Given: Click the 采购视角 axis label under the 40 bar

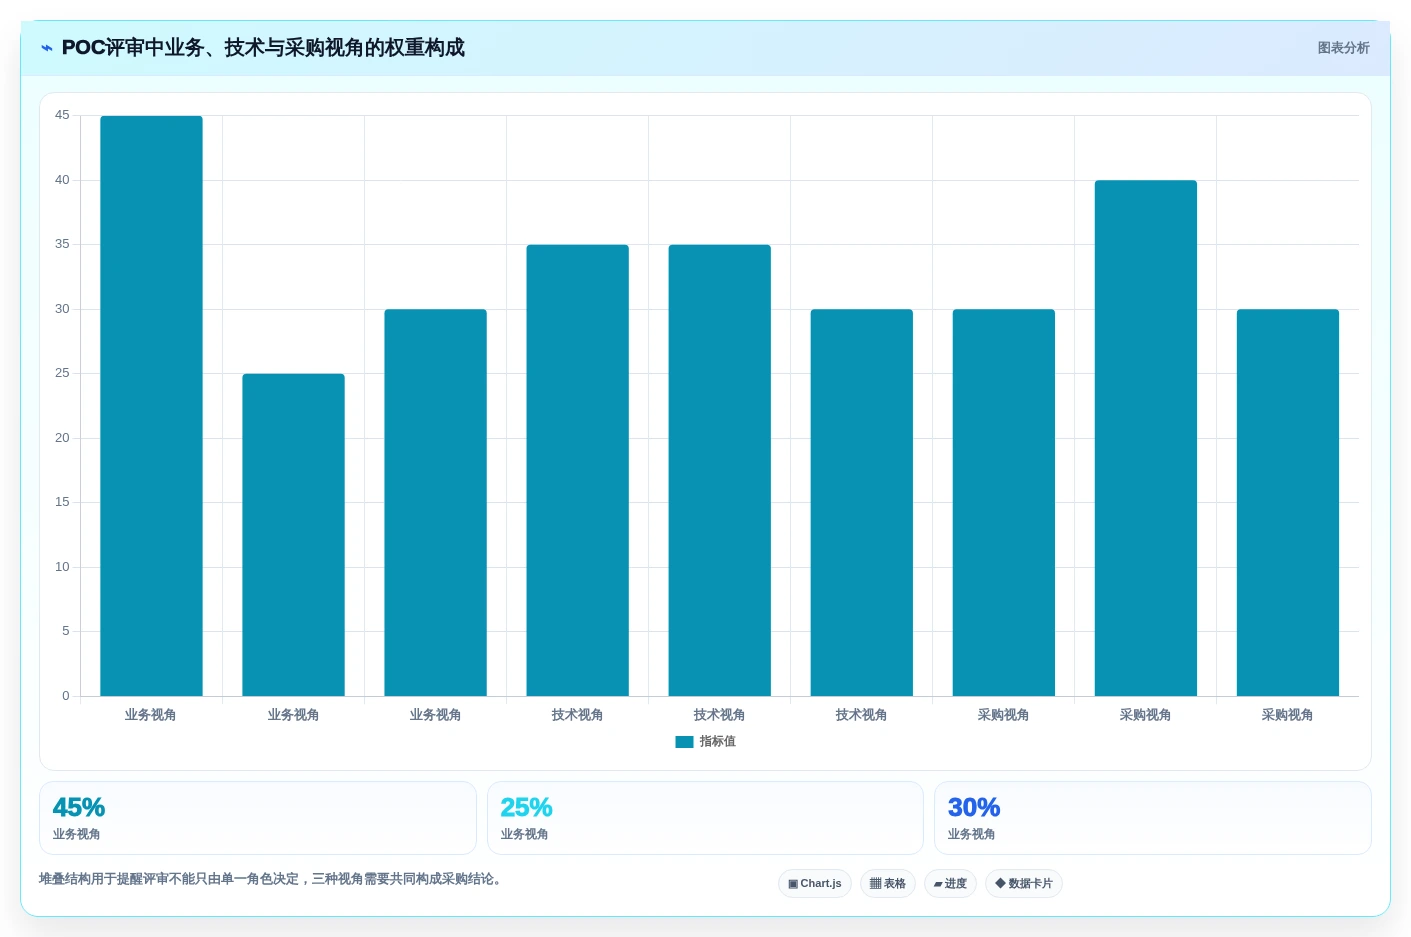Looking at the screenshot, I should tap(1145, 715).
